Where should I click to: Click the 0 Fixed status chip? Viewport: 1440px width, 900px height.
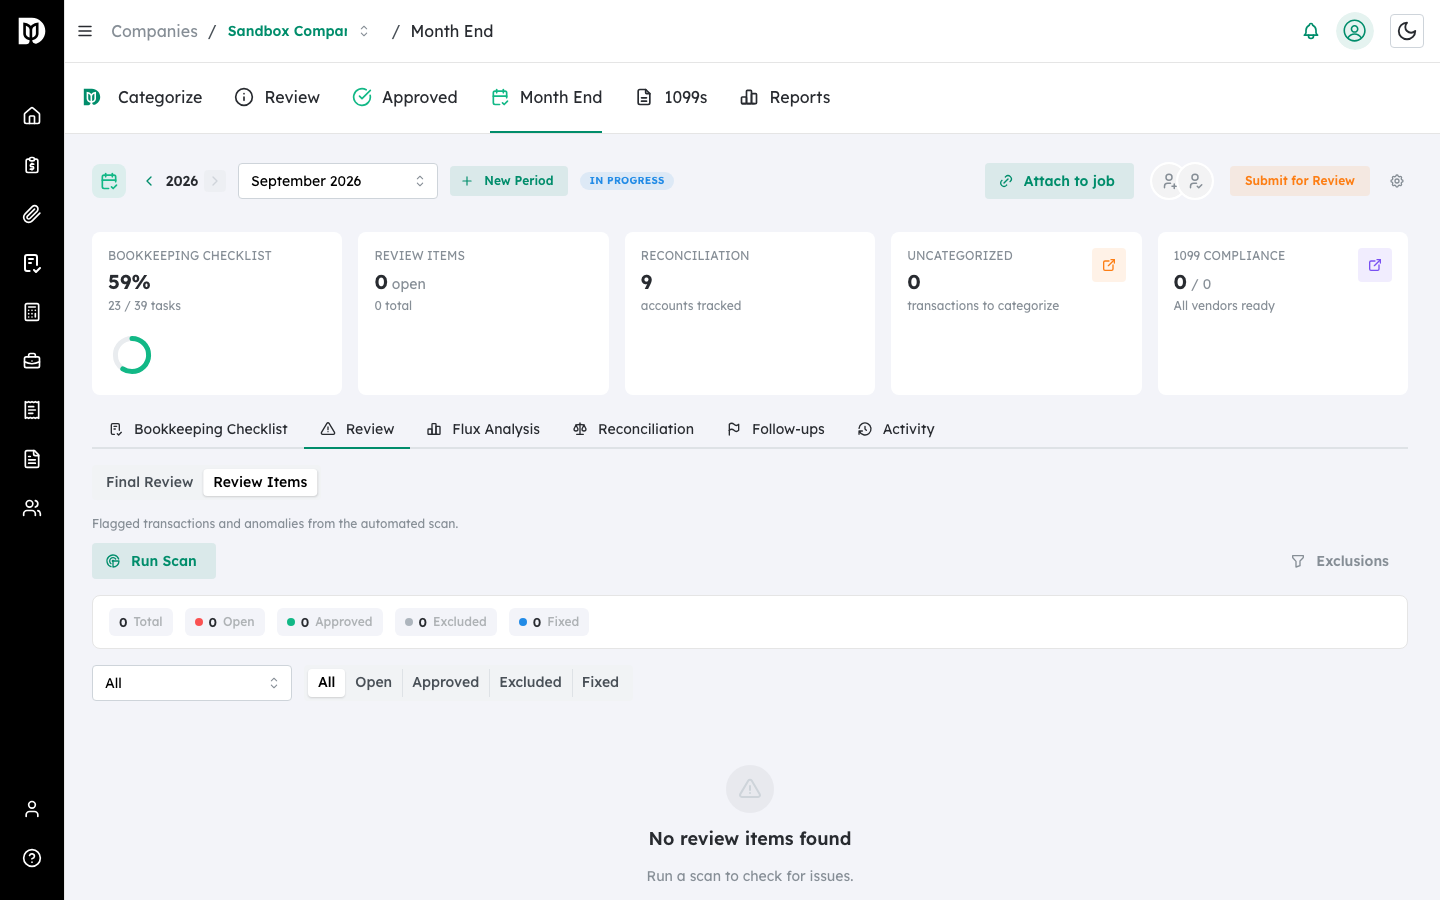click(549, 622)
